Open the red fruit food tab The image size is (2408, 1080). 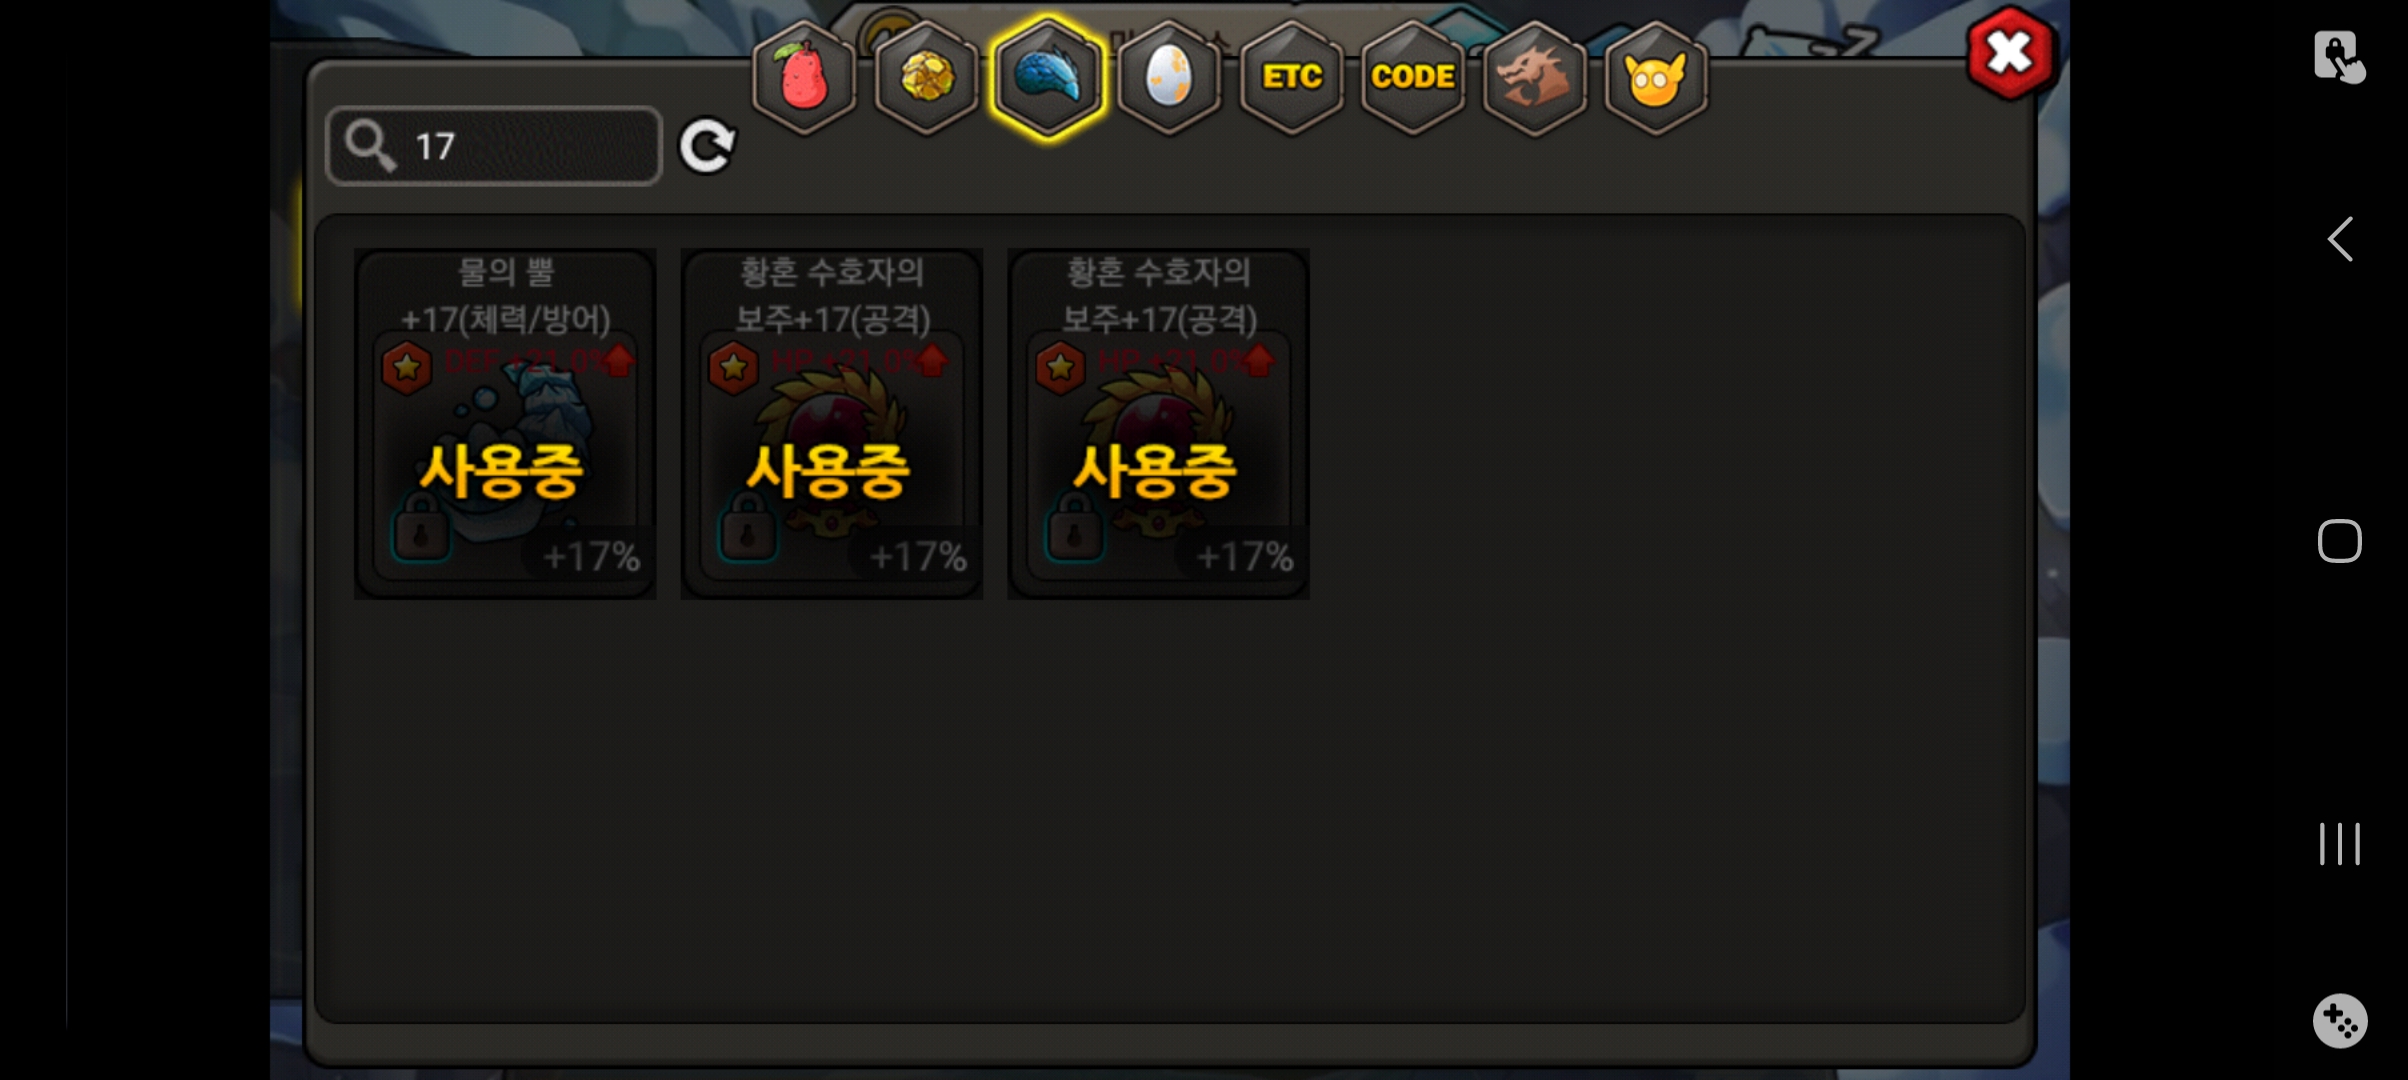coord(804,78)
